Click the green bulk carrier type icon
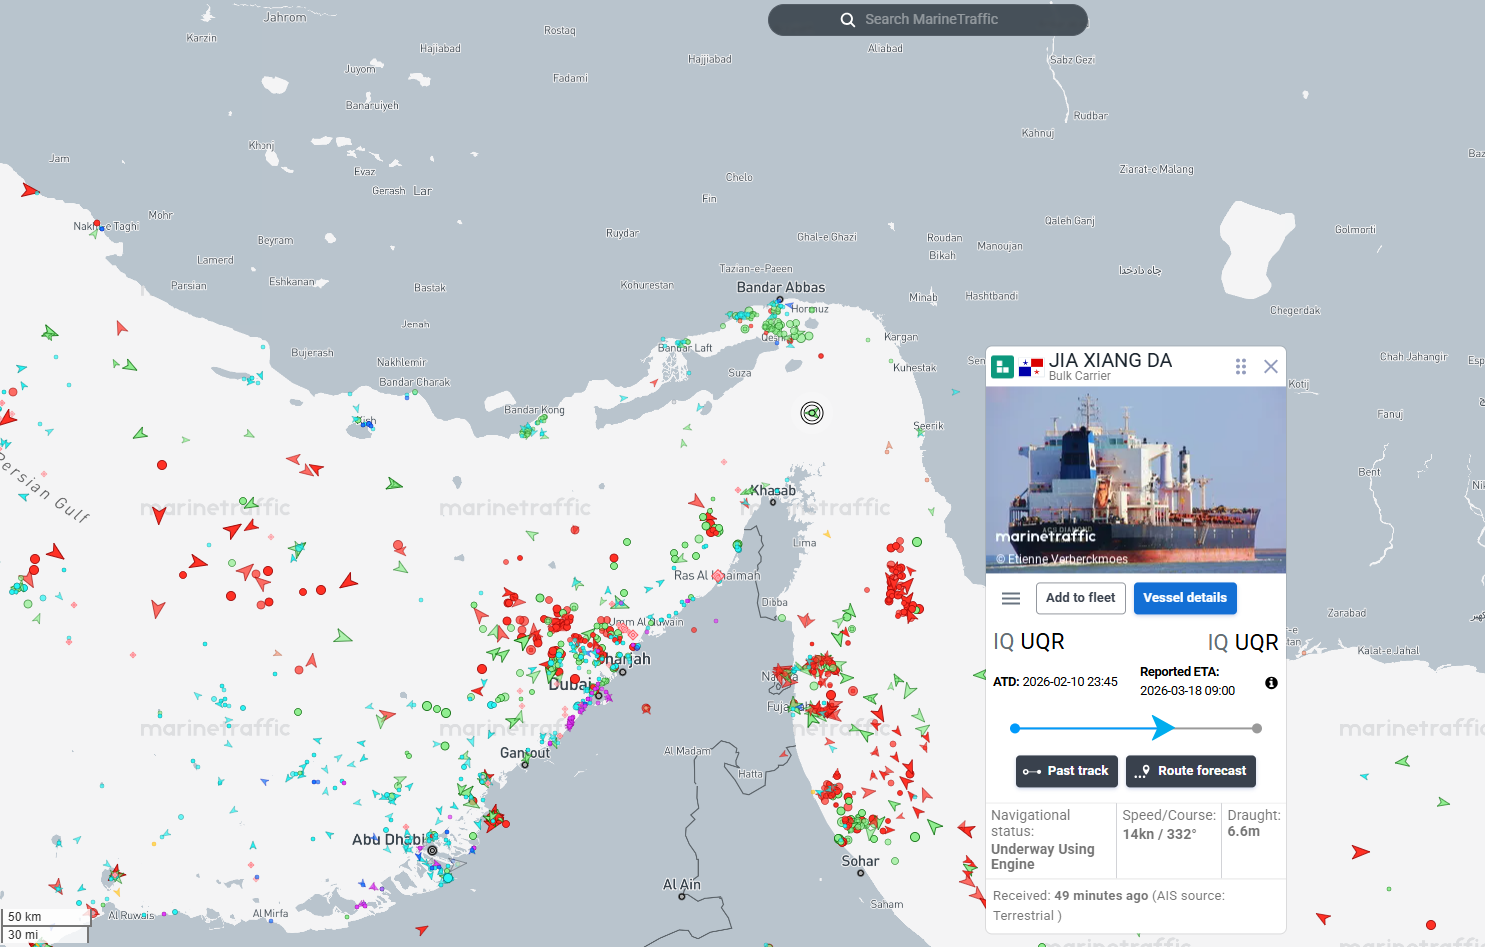 click(x=1002, y=367)
